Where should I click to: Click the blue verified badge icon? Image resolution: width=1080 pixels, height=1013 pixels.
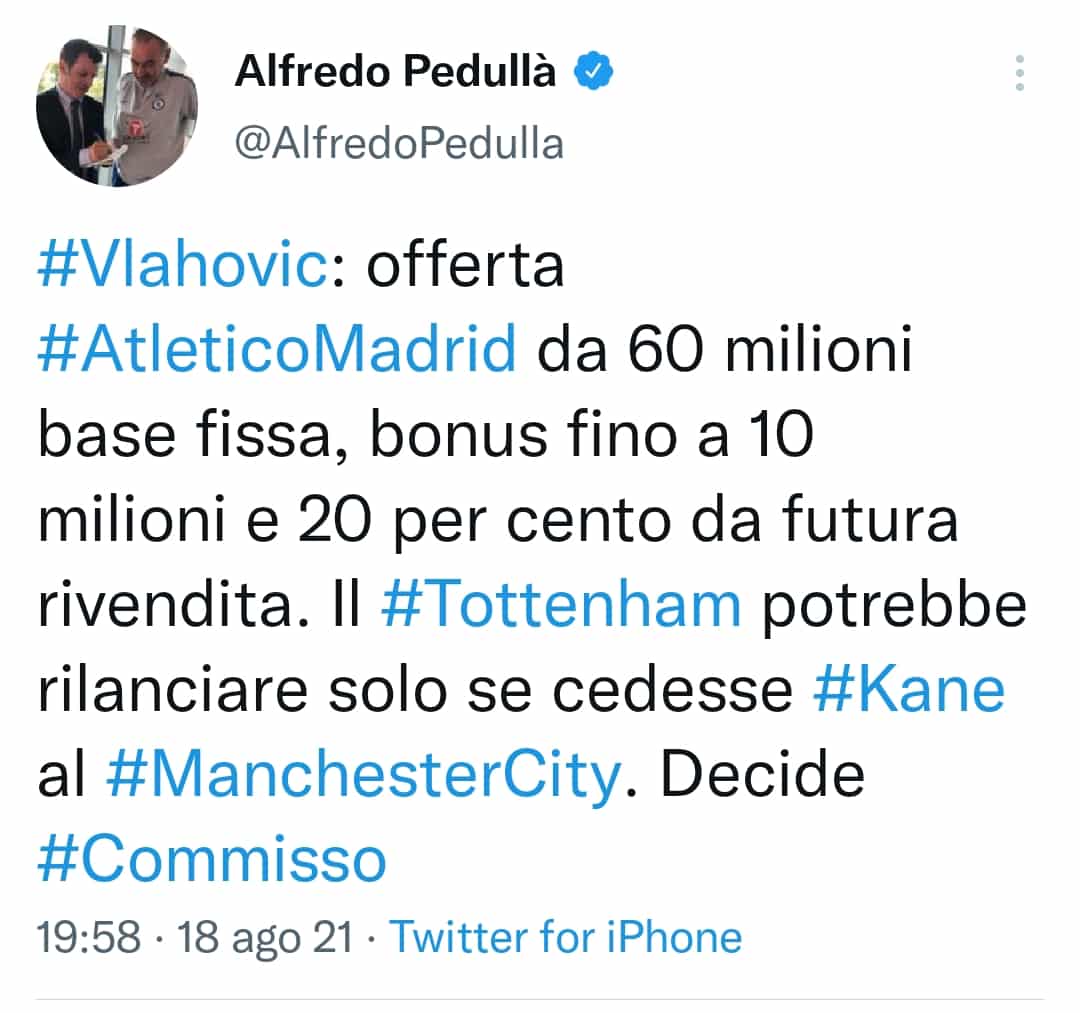click(595, 70)
